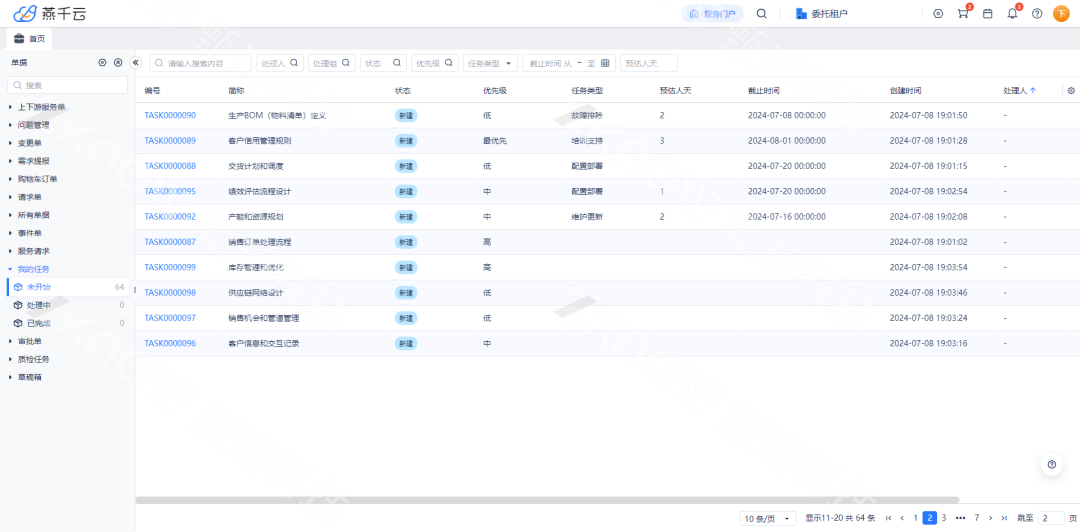Click the global search magnifier icon
Viewport: 1080px width, 532px height.
click(x=762, y=14)
